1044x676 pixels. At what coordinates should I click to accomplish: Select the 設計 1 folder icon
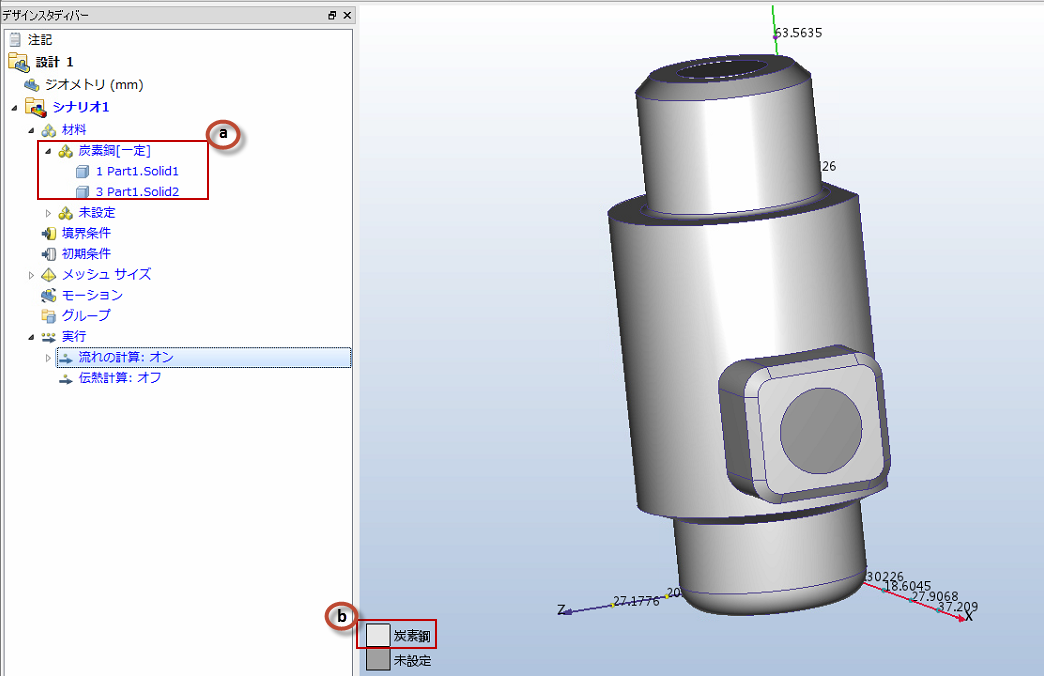pos(19,62)
